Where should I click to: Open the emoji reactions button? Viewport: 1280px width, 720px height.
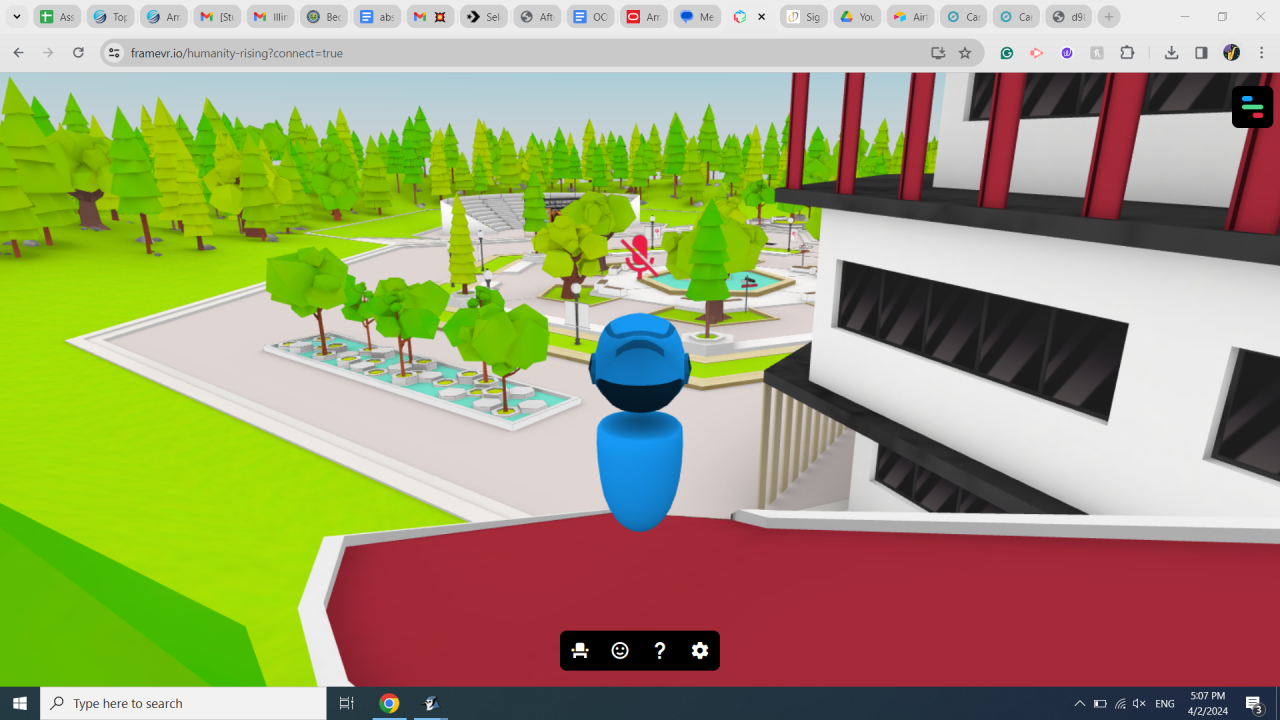620,651
